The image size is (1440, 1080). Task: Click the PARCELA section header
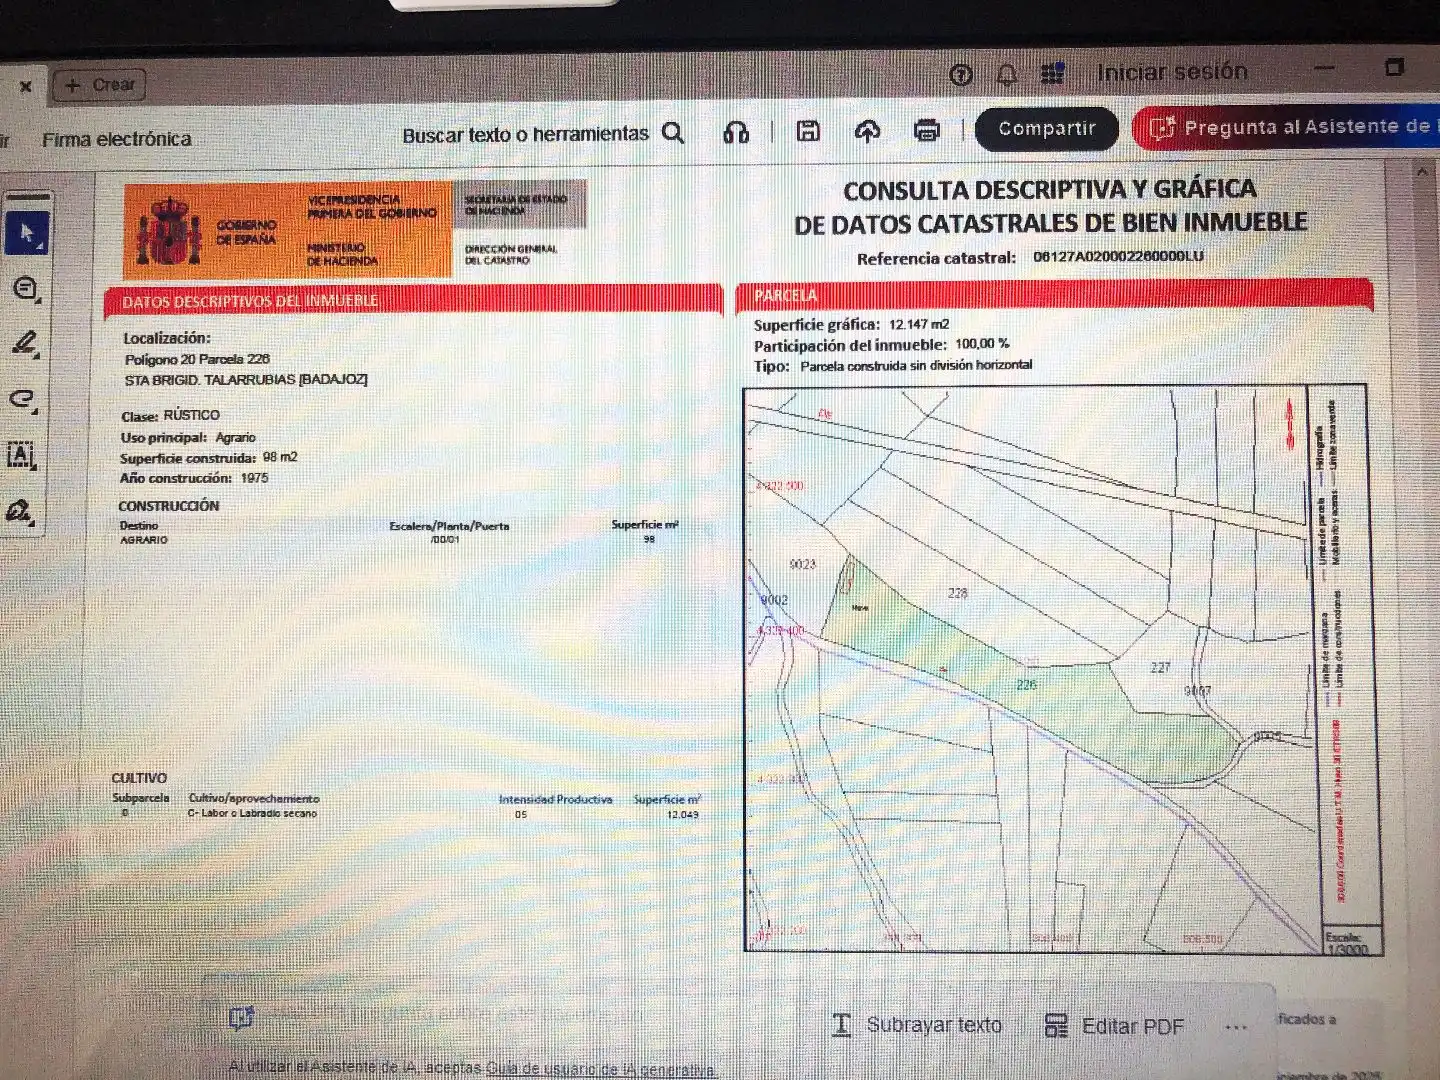click(x=785, y=295)
